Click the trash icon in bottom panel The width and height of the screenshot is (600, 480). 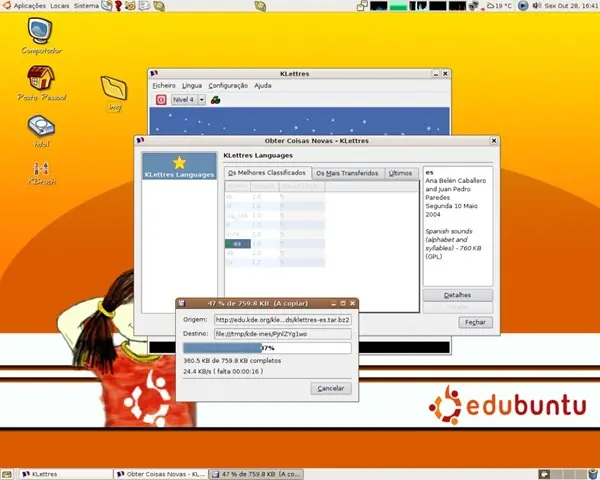593,474
